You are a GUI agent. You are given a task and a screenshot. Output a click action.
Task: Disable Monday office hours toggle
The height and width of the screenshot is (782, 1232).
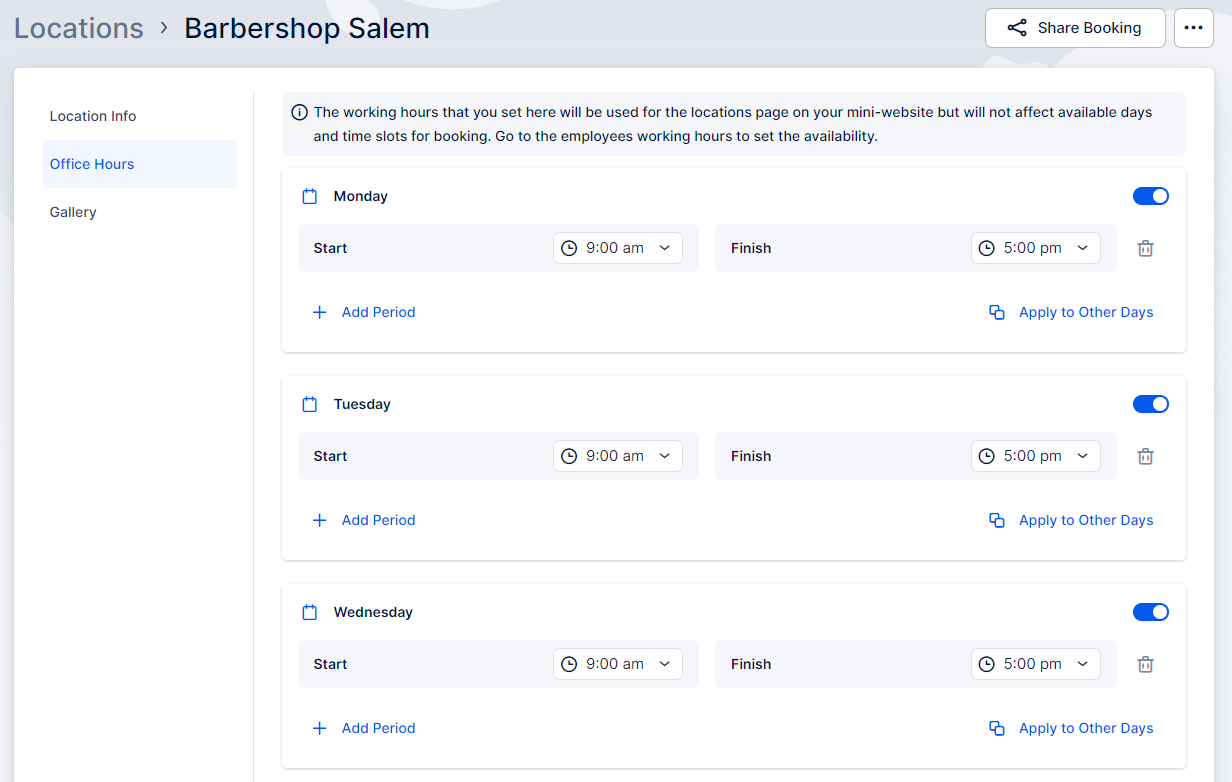1150,196
